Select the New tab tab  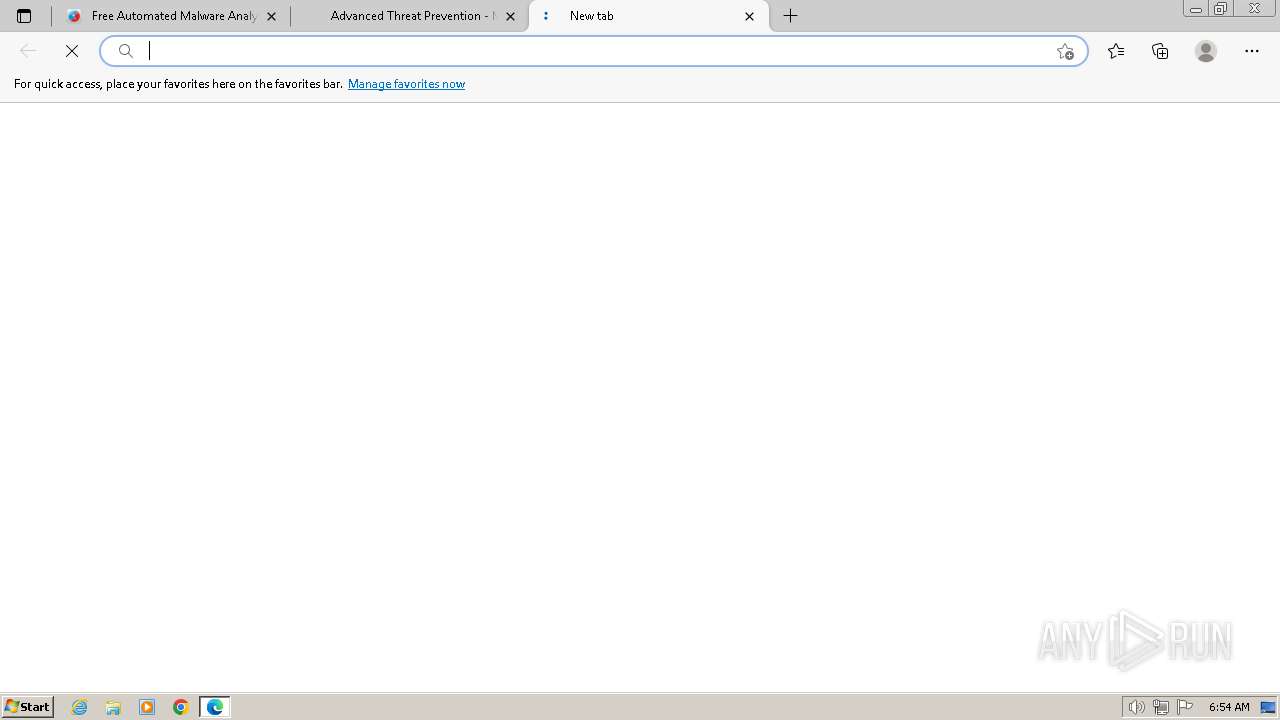point(649,16)
